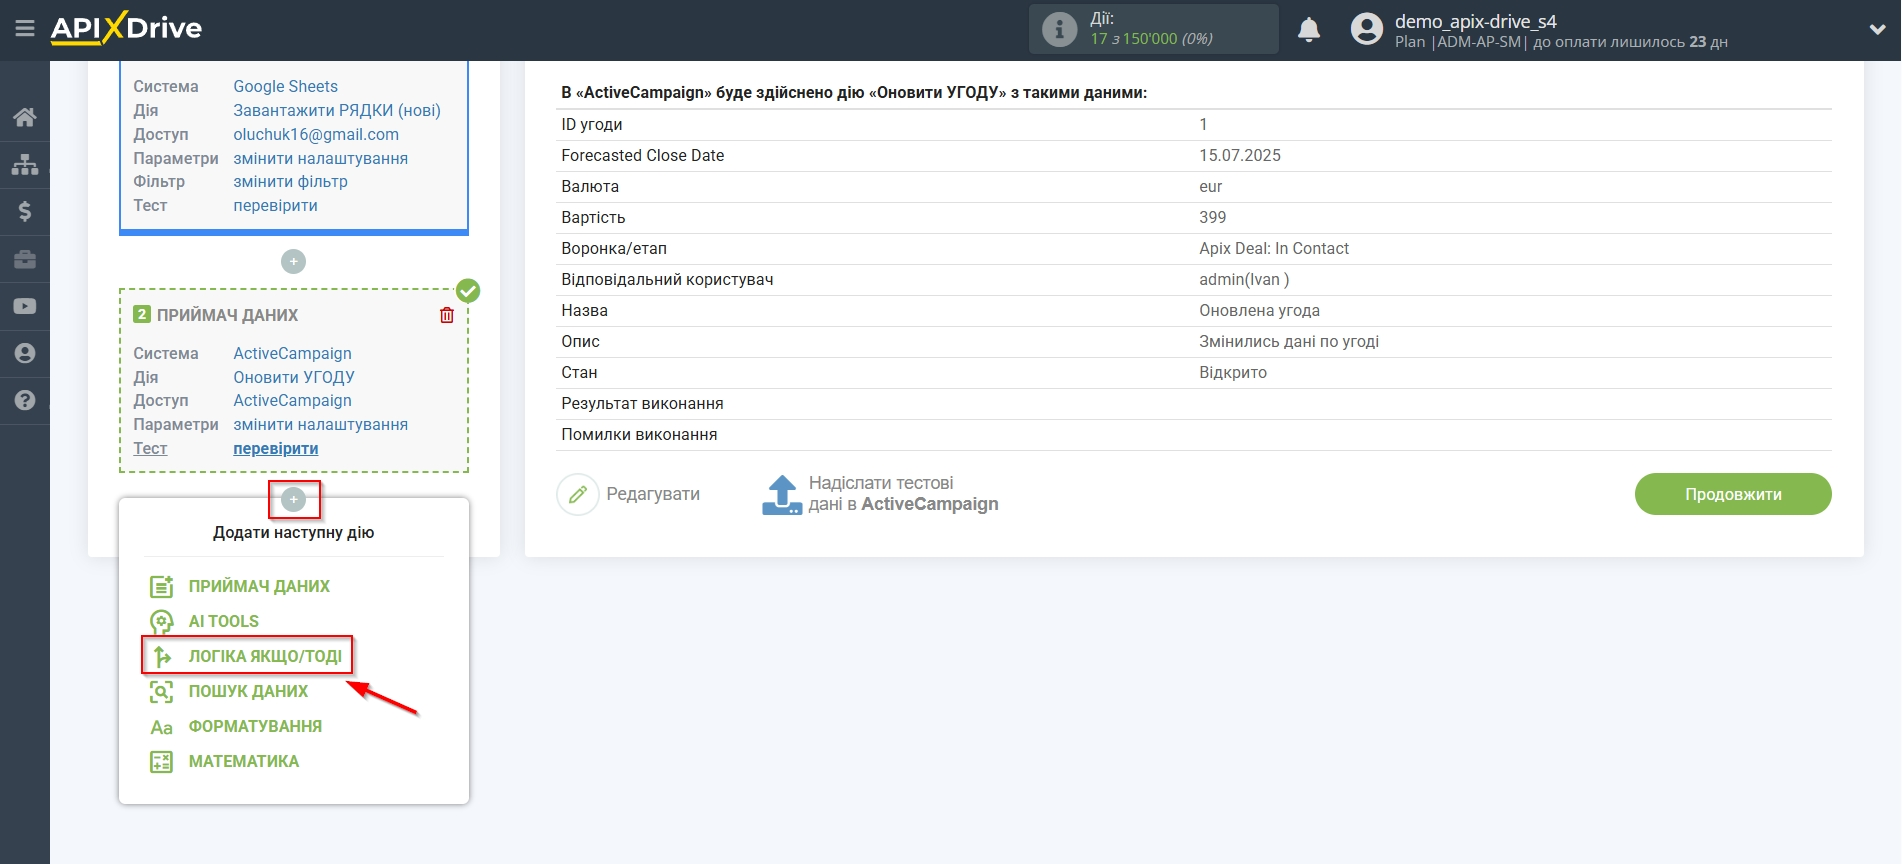Open the ActiveCampaign system link
Viewport: 1902px width, 864px height.
pos(292,353)
